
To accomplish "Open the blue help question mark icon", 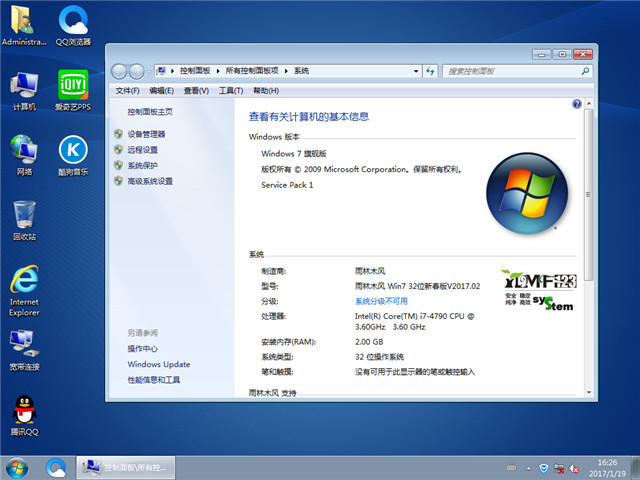I will click(x=576, y=104).
